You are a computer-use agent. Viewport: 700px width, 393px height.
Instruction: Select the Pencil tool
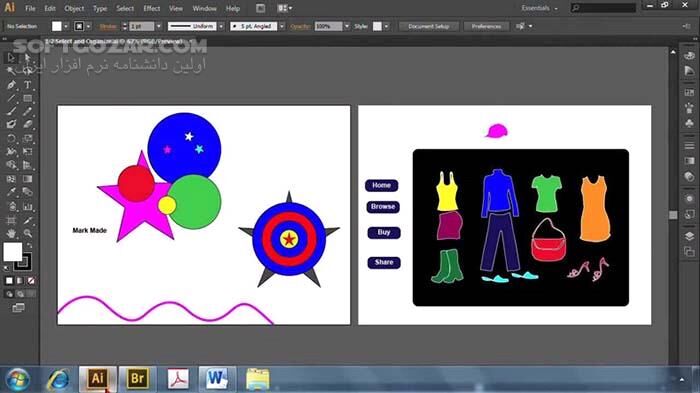tap(28, 111)
